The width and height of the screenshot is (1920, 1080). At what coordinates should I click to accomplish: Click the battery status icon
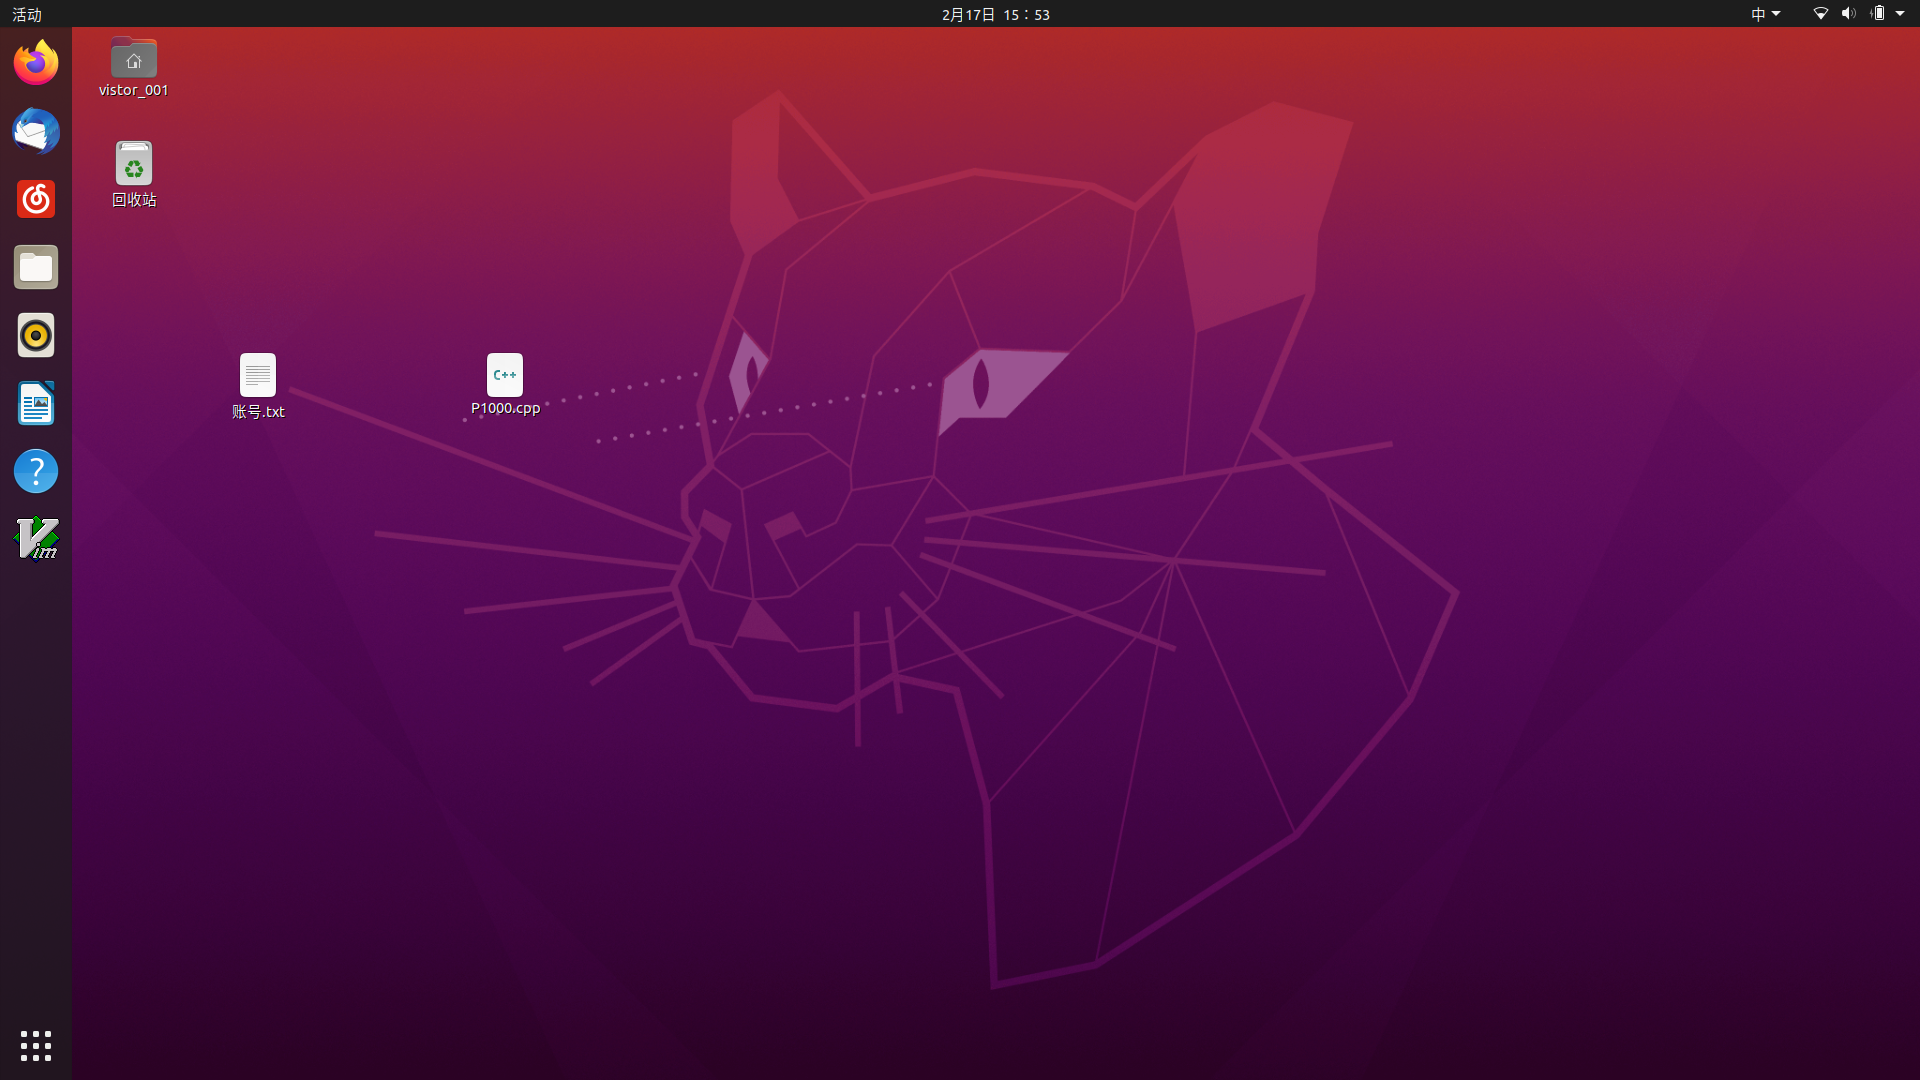pos(1878,14)
